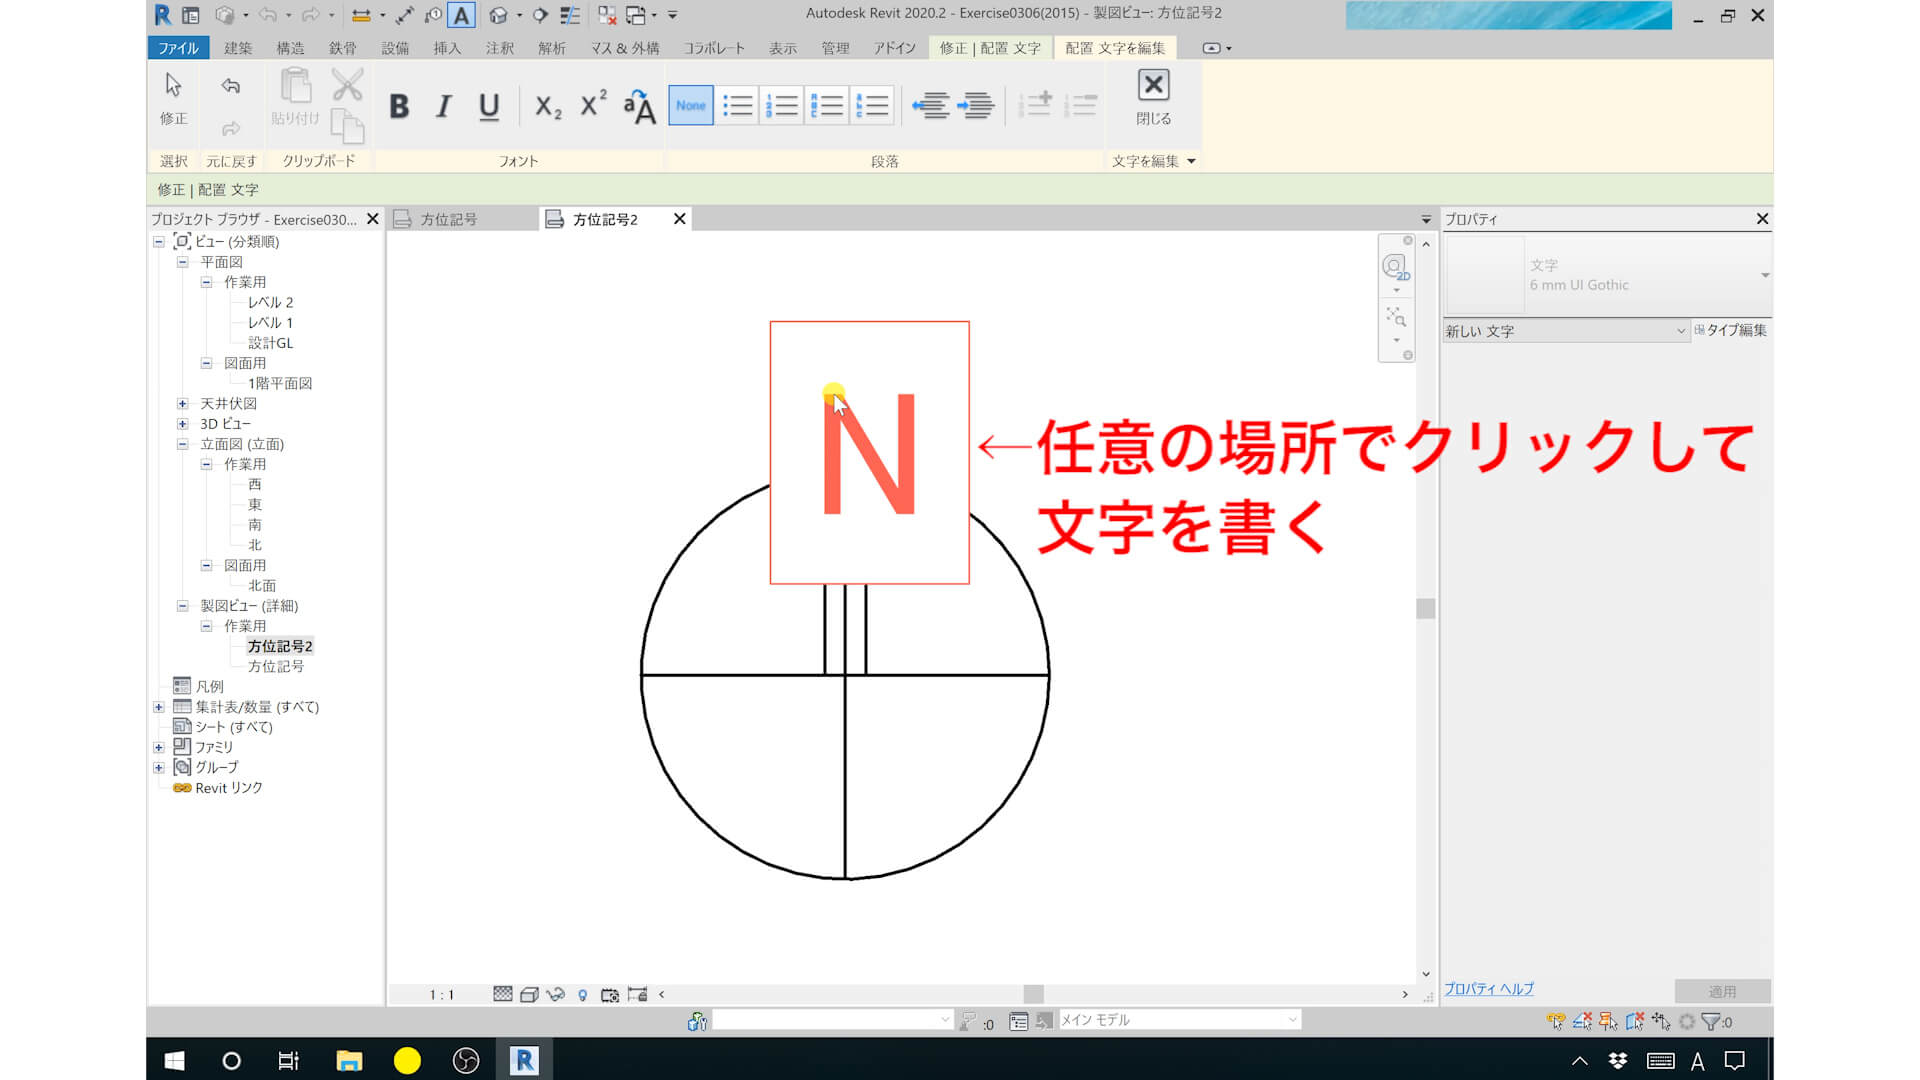Viewport: 1920px width, 1080px height.
Task: Click the all caps text icon
Action: pyautogui.click(x=639, y=106)
